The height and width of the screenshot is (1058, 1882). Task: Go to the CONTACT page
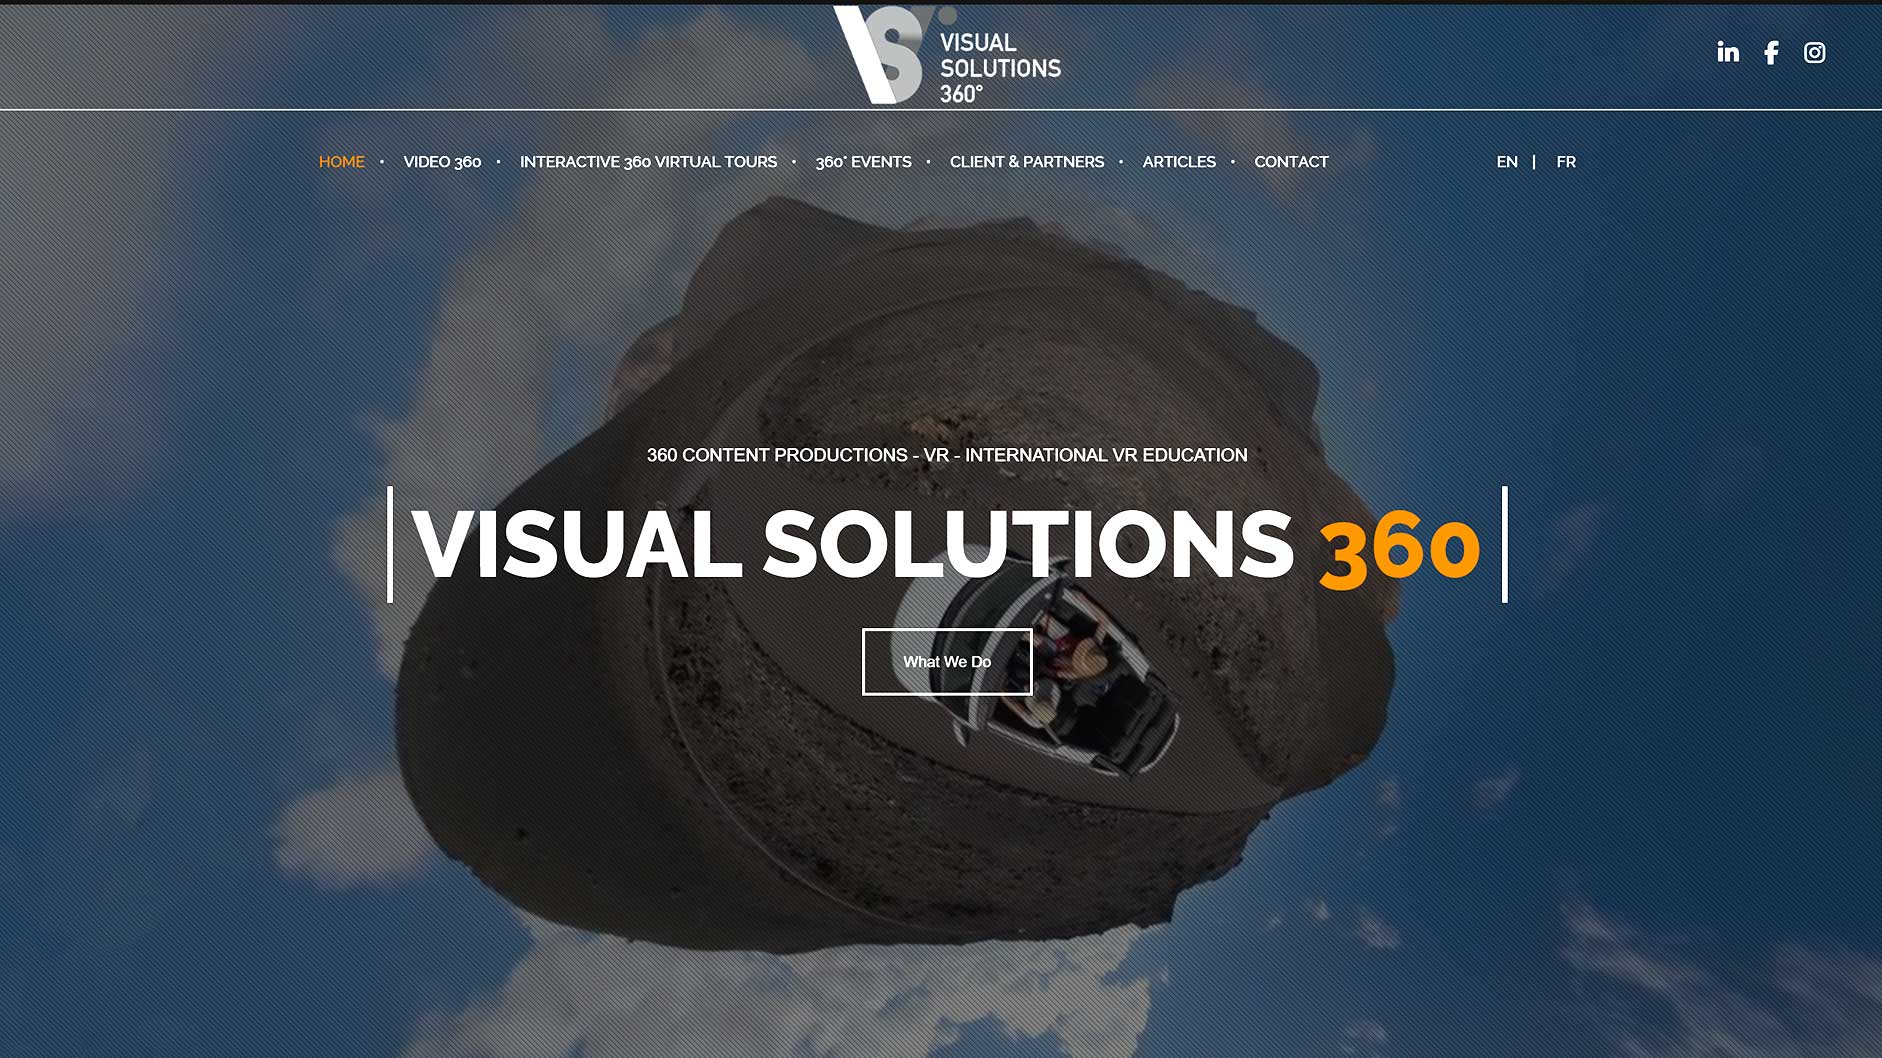1291,161
